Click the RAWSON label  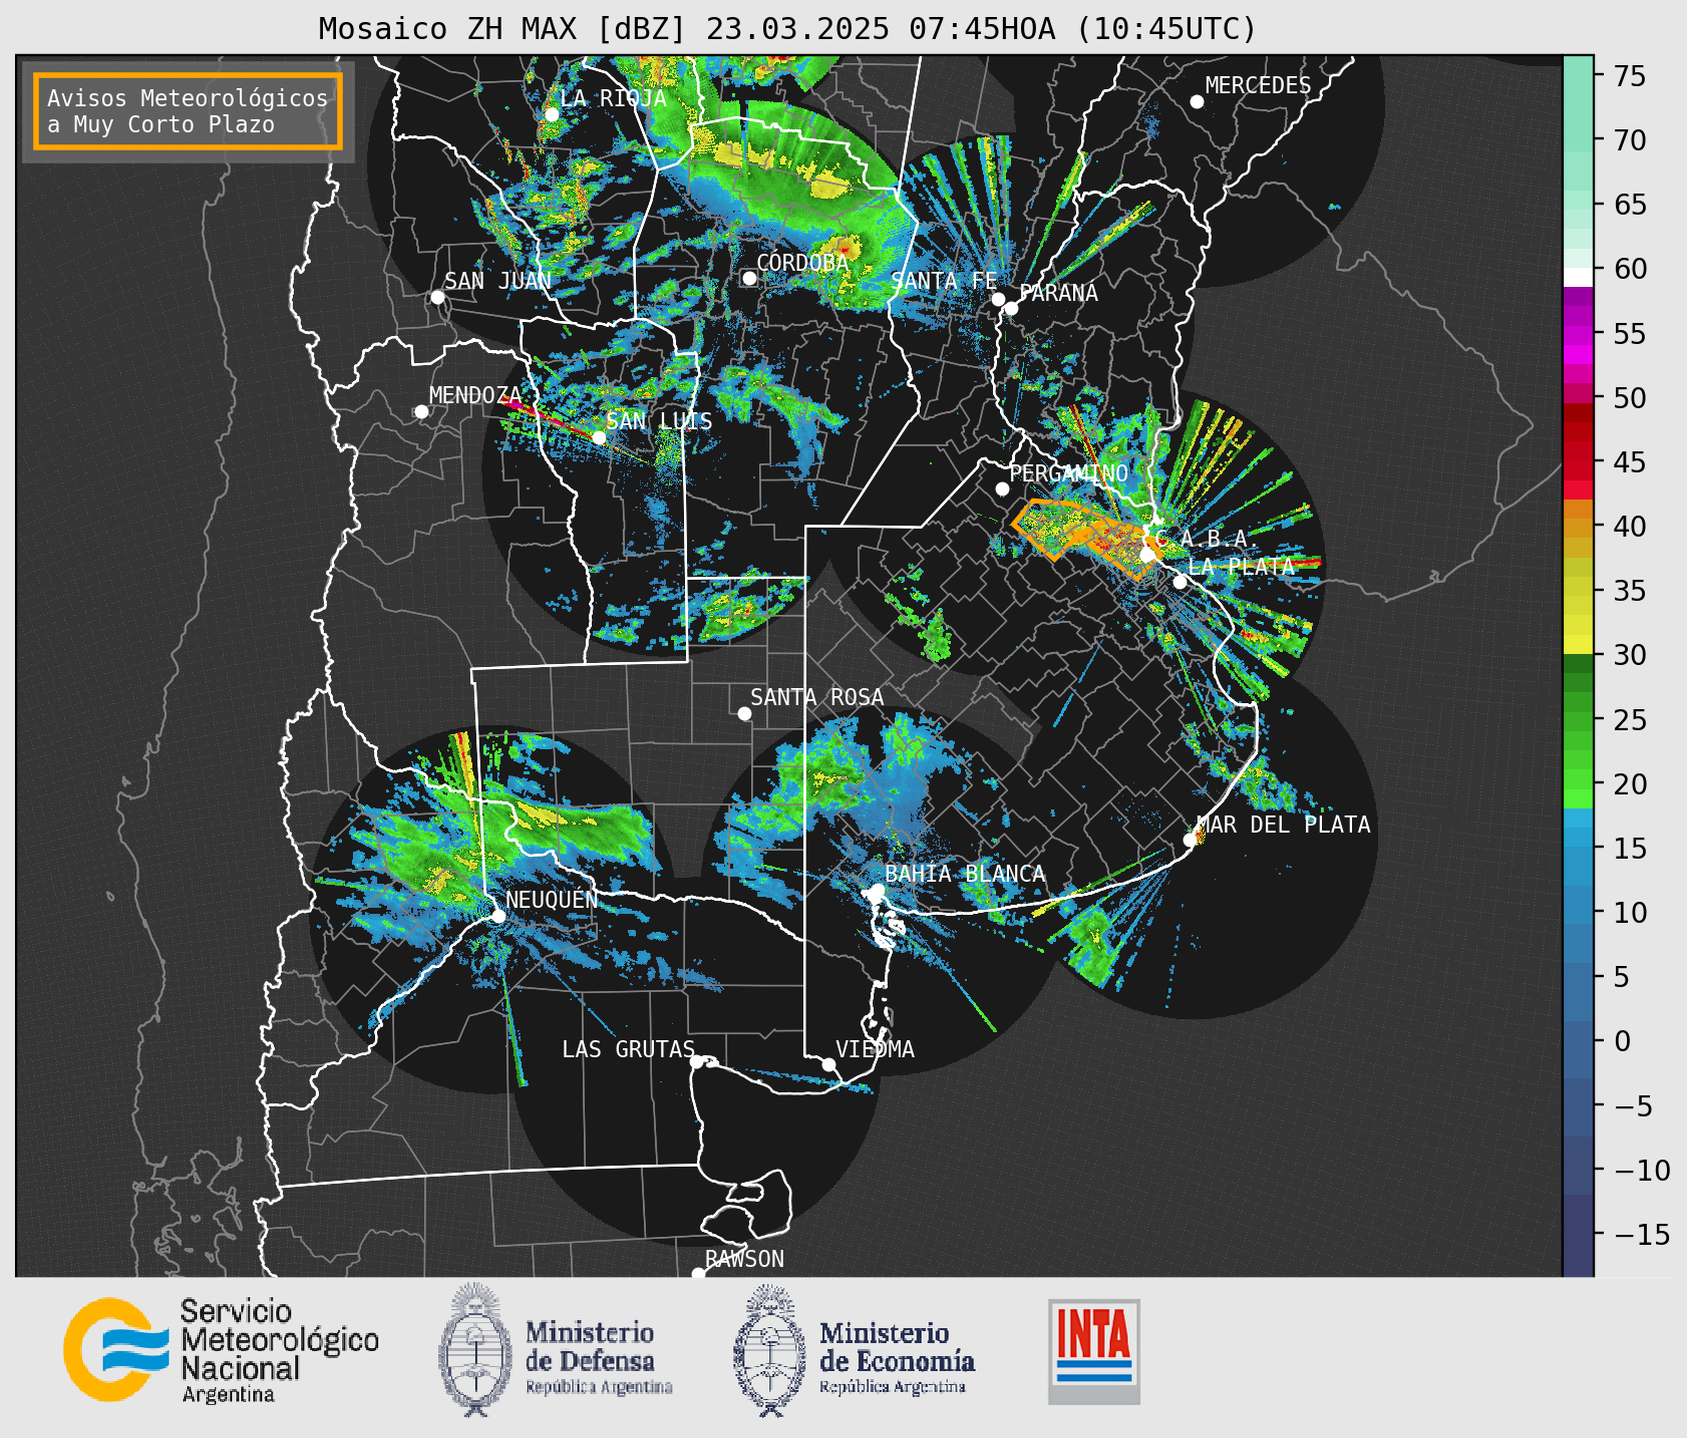[x=745, y=1259]
